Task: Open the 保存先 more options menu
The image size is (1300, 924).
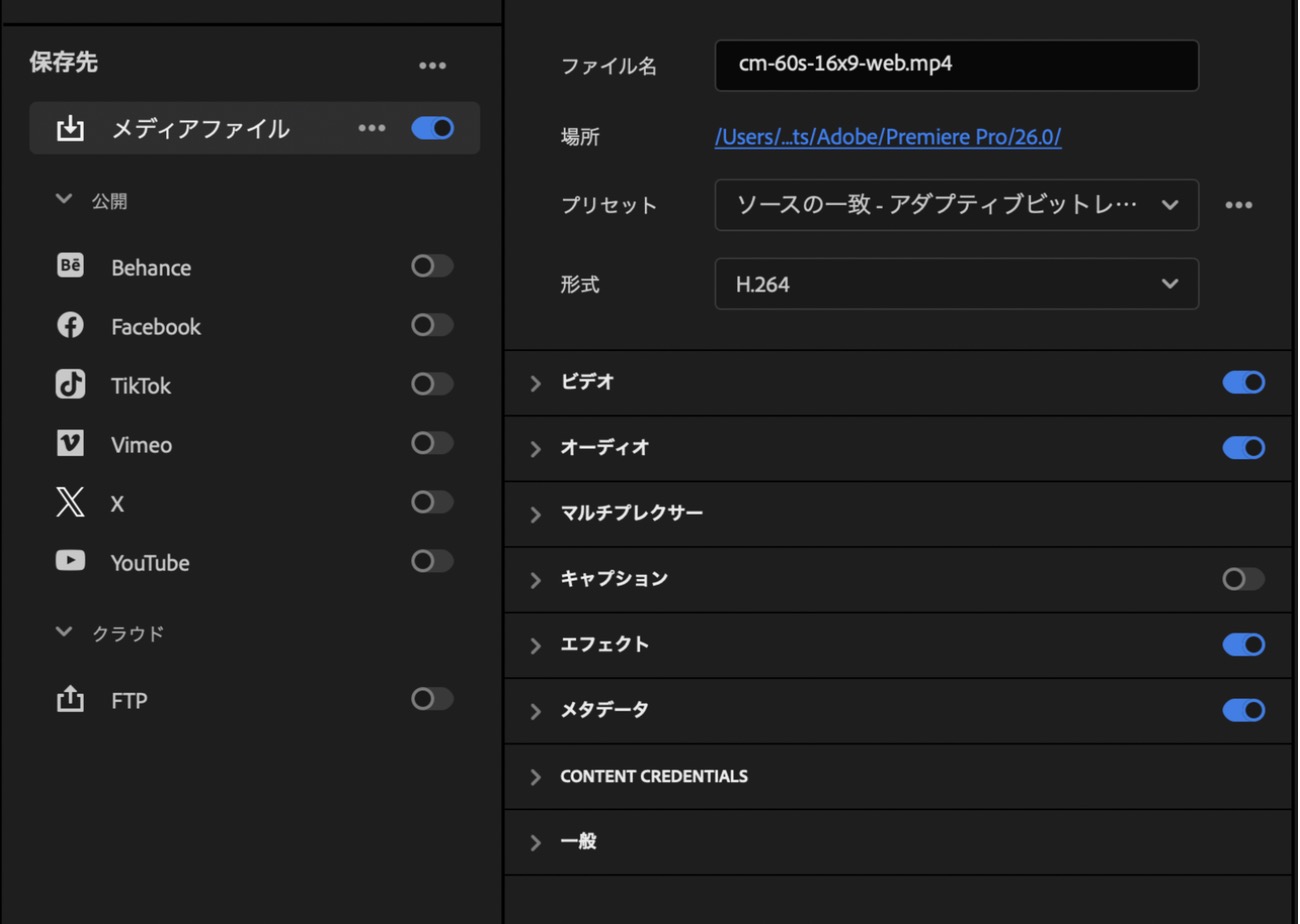Action: click(432, 66)
